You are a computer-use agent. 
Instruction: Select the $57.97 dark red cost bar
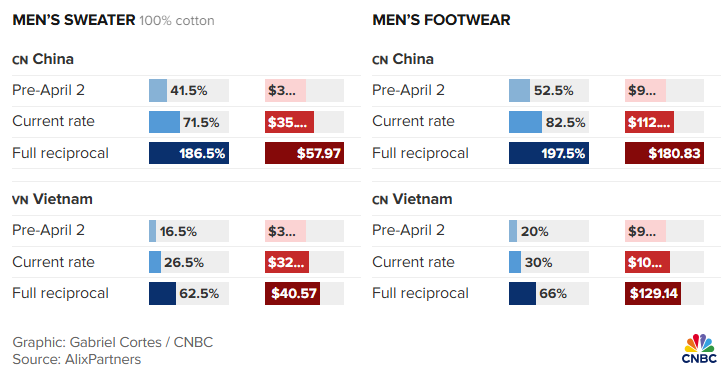[x=304, y=153]
